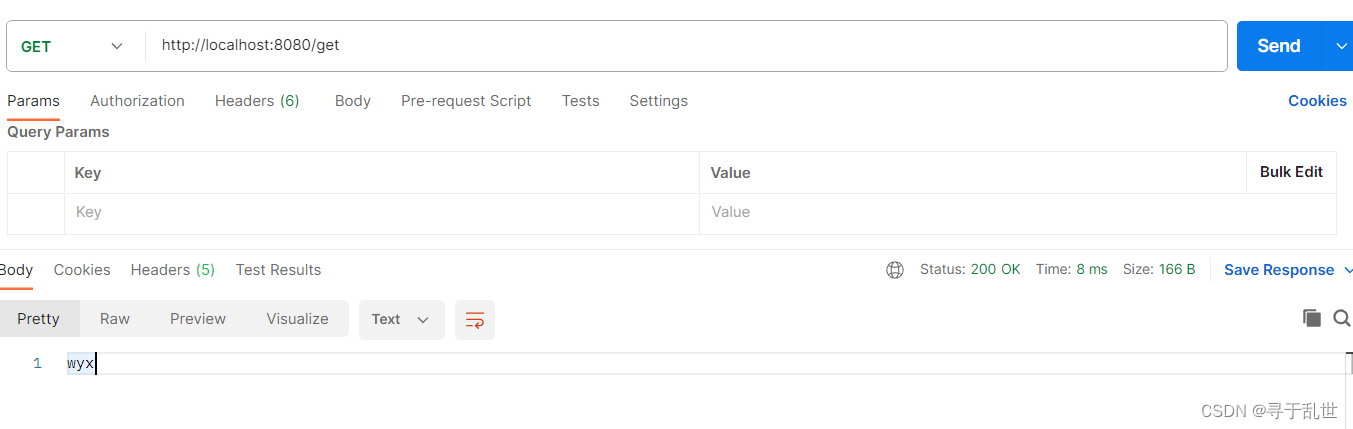Screen dimensions: 1353x429
Task: Click the globe network icon beside Status
Action: point(895,270)
